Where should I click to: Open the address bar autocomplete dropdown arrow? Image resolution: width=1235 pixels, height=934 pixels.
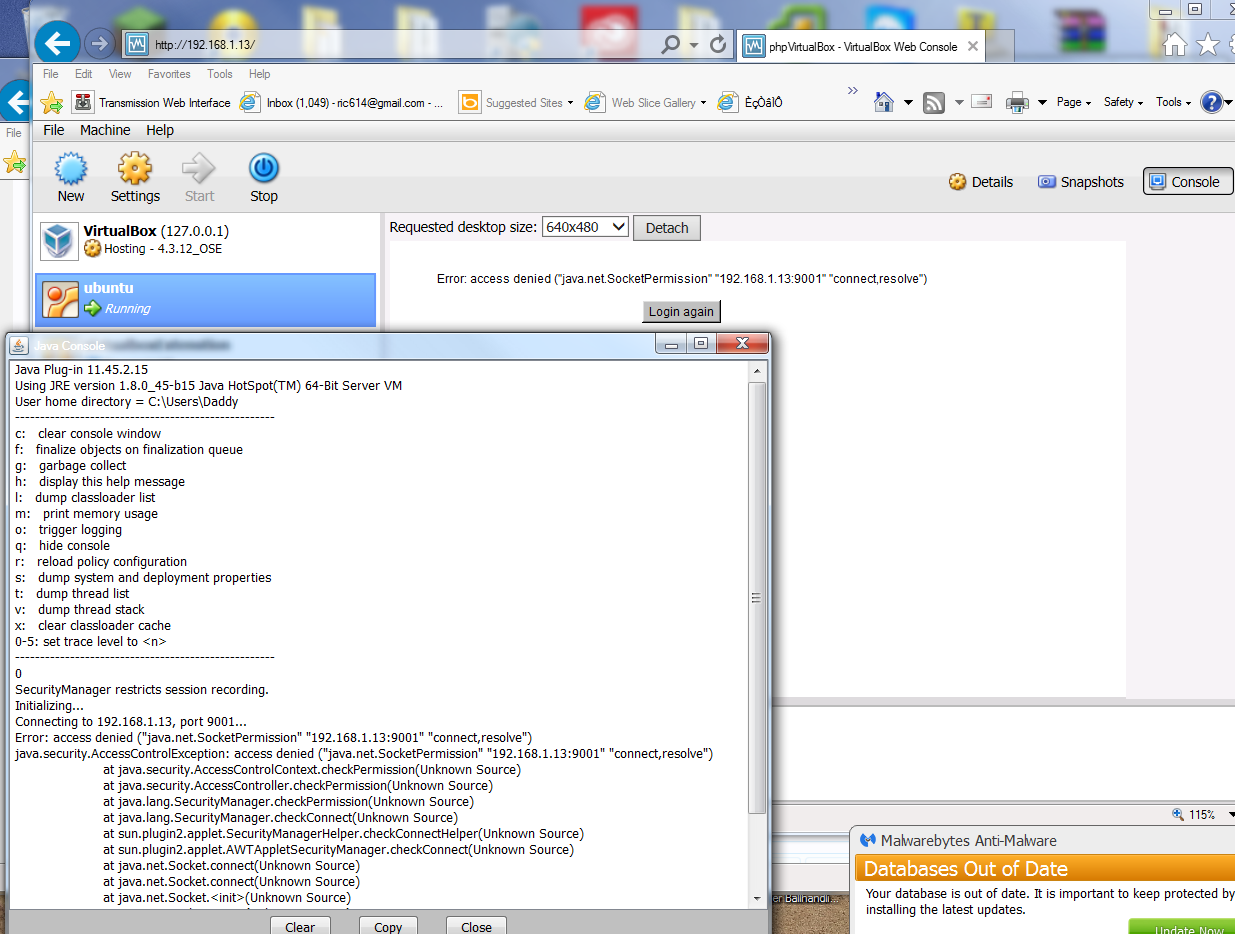pyautogui.click(x=694, y=45)
